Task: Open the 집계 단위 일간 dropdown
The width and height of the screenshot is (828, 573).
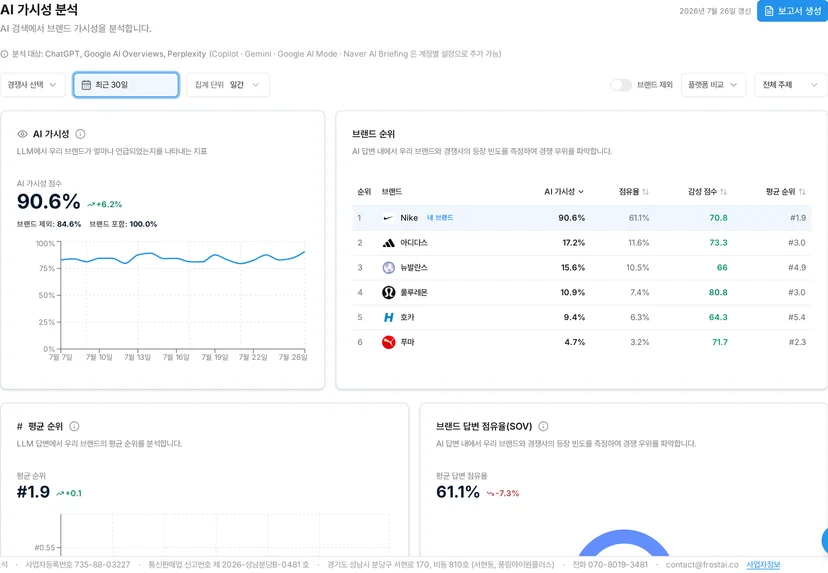Action: [228, 84]
